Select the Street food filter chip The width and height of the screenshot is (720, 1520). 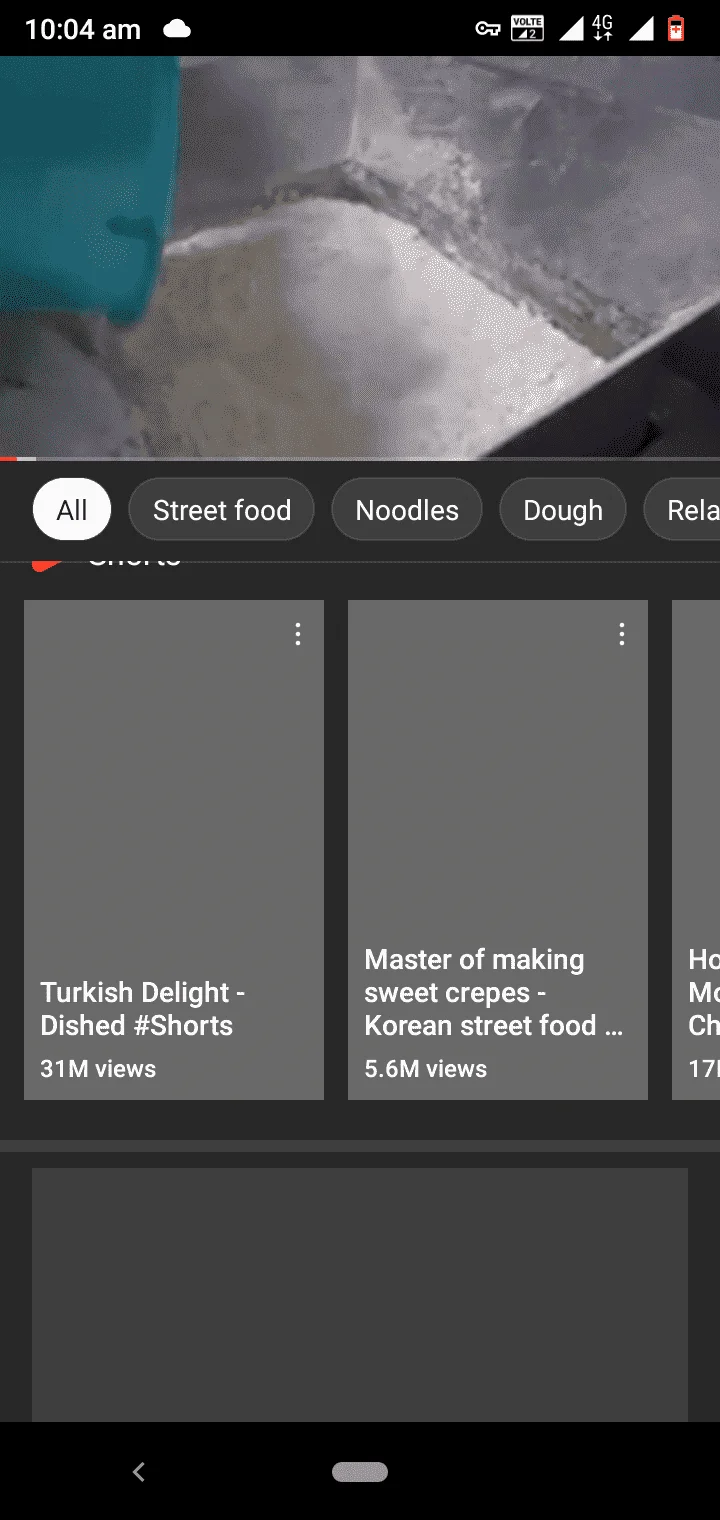222,510
